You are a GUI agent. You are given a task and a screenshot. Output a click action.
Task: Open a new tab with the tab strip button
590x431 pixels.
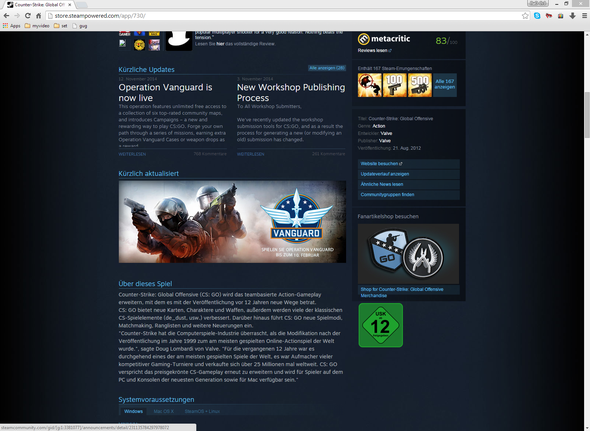pos(82,5)
